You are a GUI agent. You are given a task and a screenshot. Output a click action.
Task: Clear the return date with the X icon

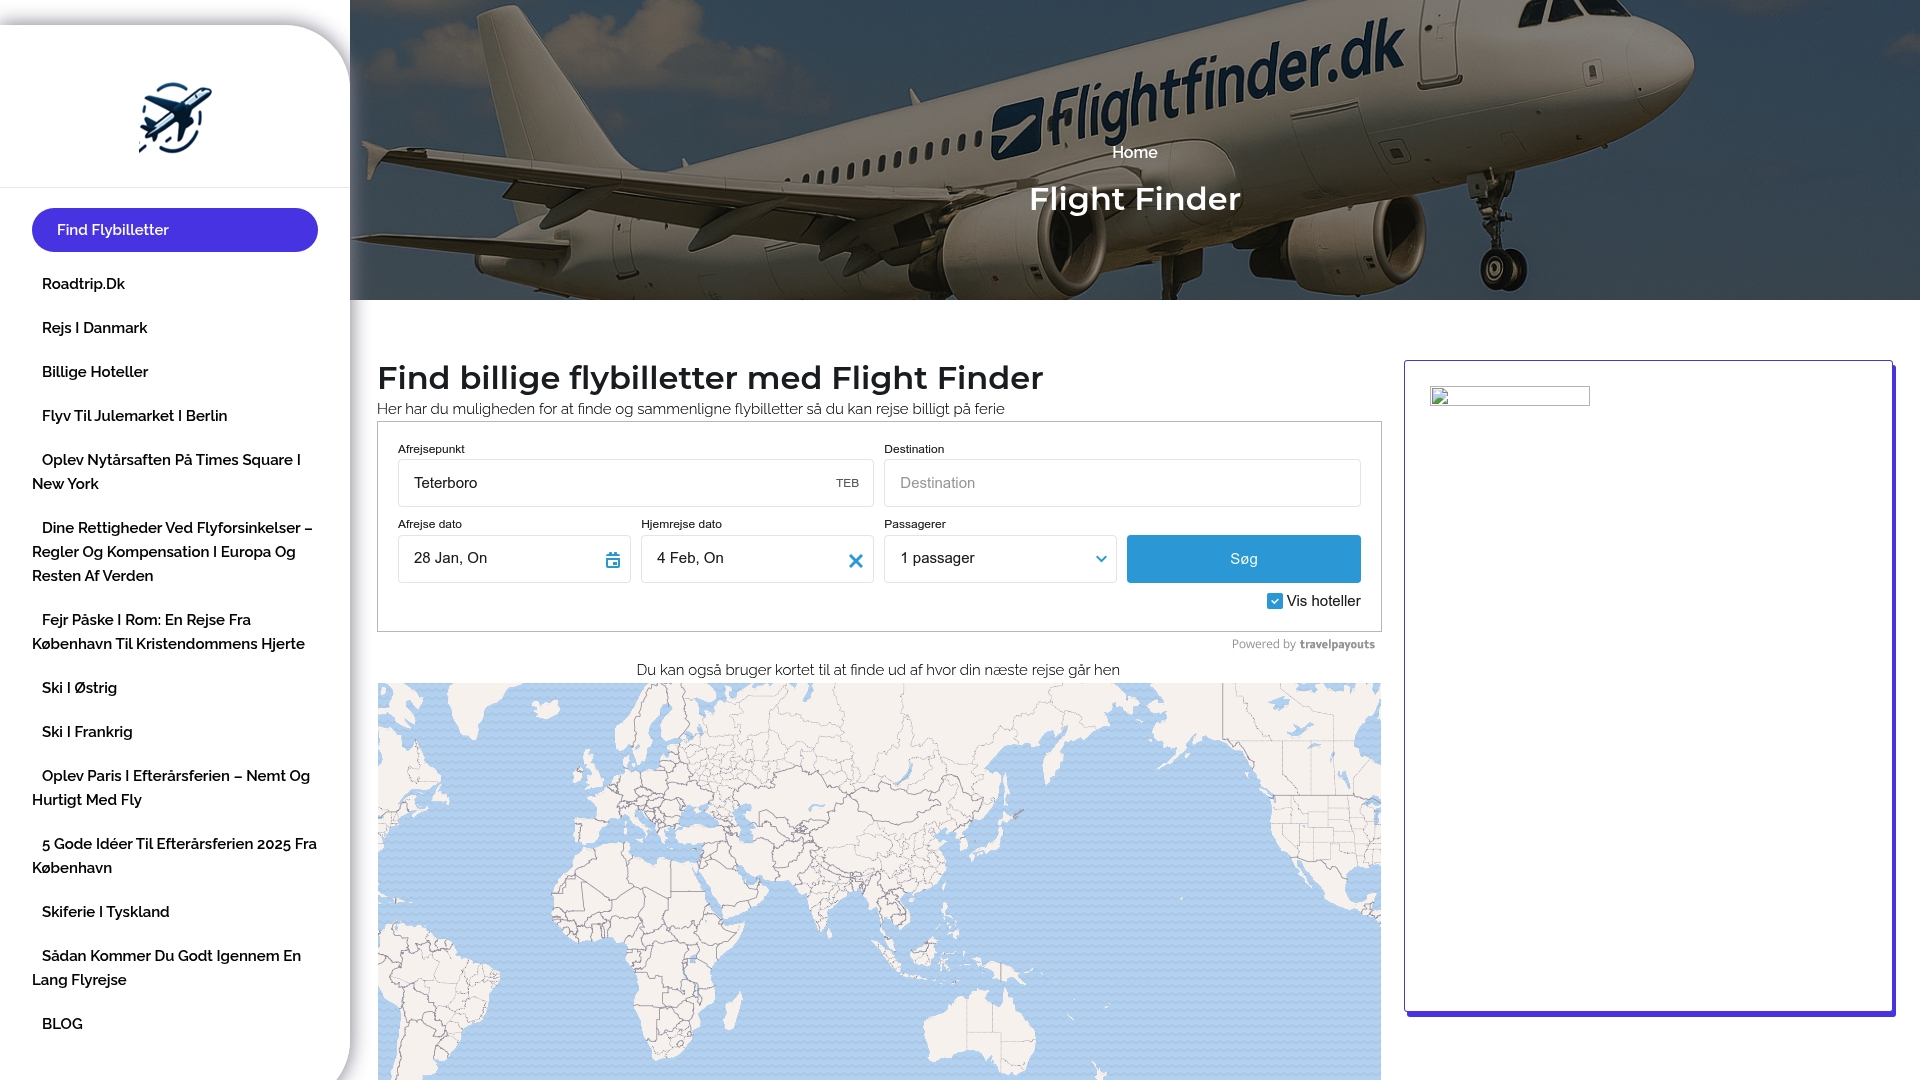tap(856, 561)
